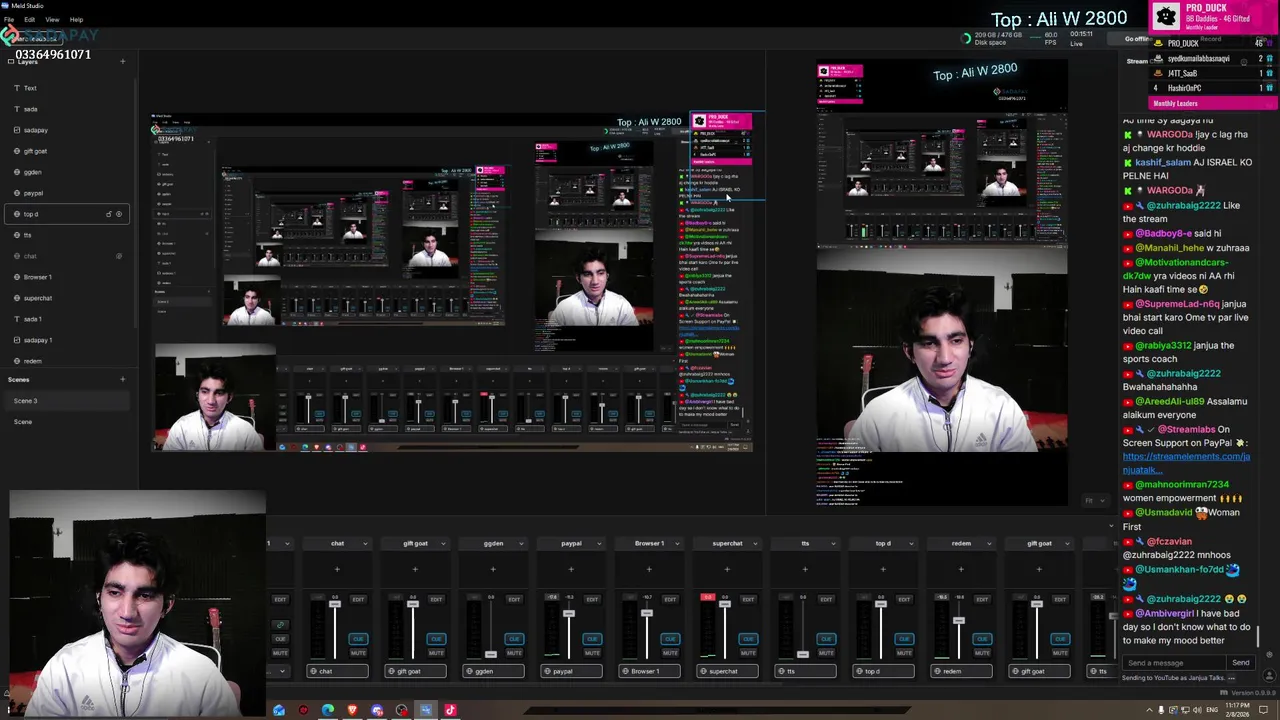The height and width of the screenshot is (720, 1280).
Task: Open the tts channel header dropdown
Action: pyautogui.click(x=833, y=543)
